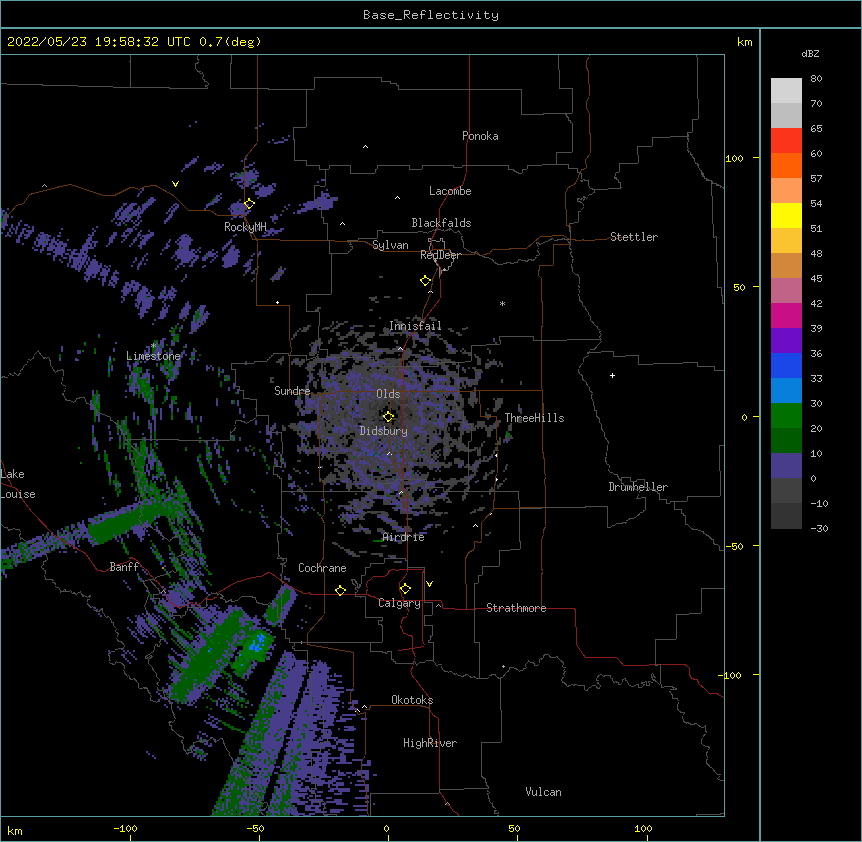Click the RockyMH label

coord(245,227)
